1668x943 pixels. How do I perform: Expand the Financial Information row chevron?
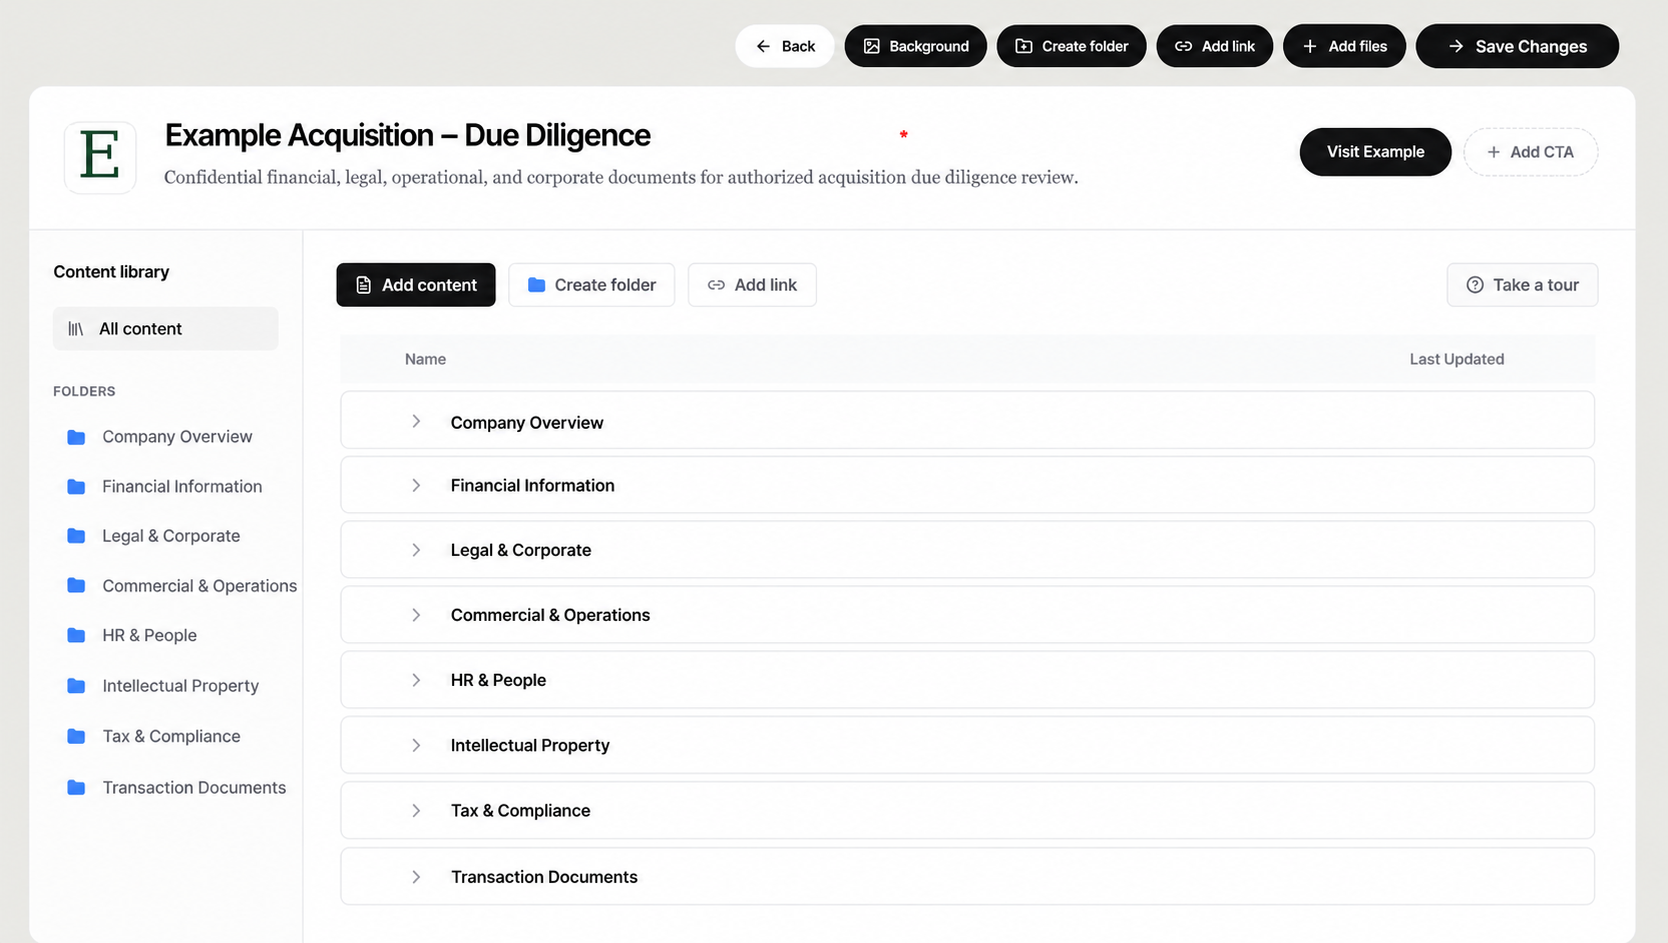click(x=416, y=486)
